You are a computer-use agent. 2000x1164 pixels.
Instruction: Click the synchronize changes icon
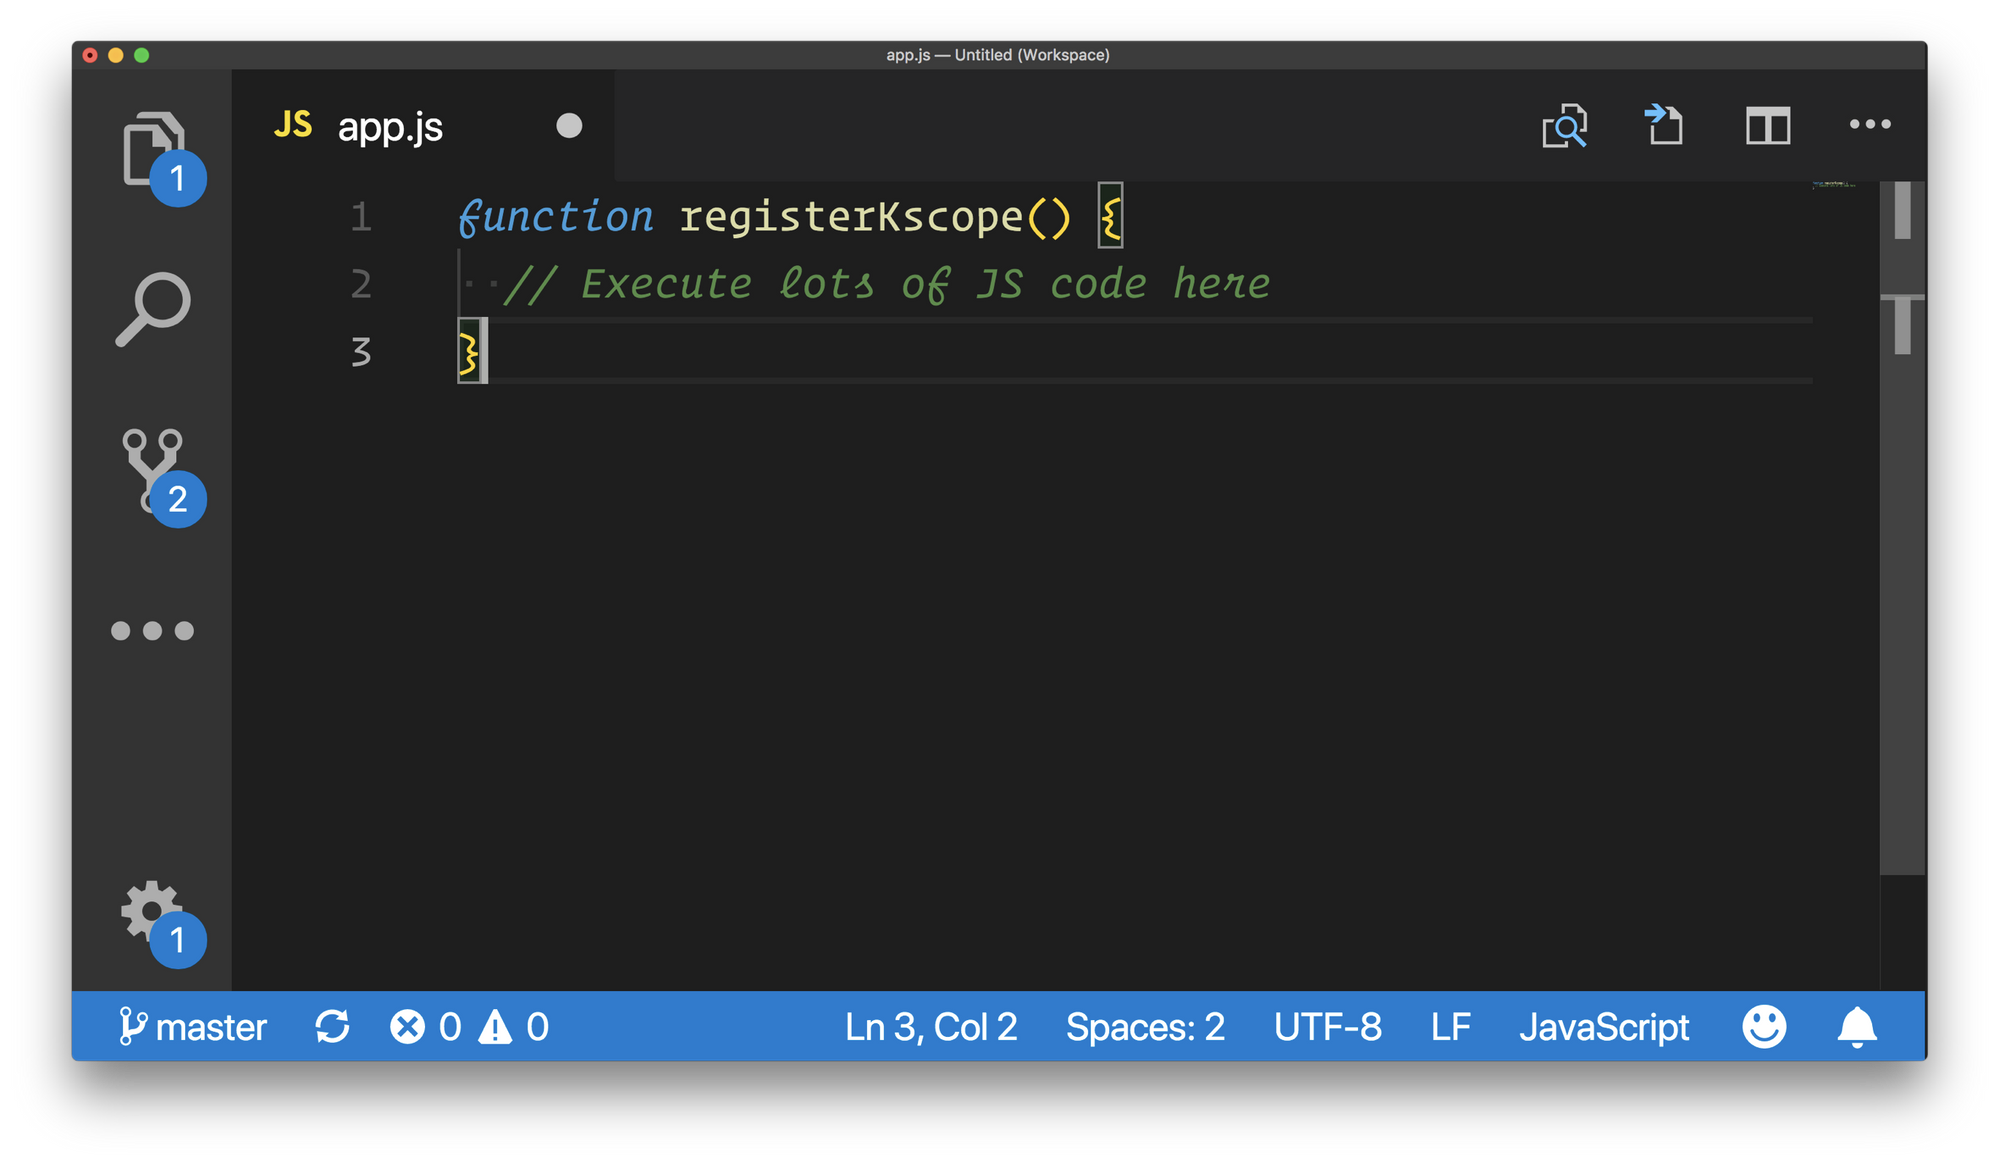(332, 1027)
